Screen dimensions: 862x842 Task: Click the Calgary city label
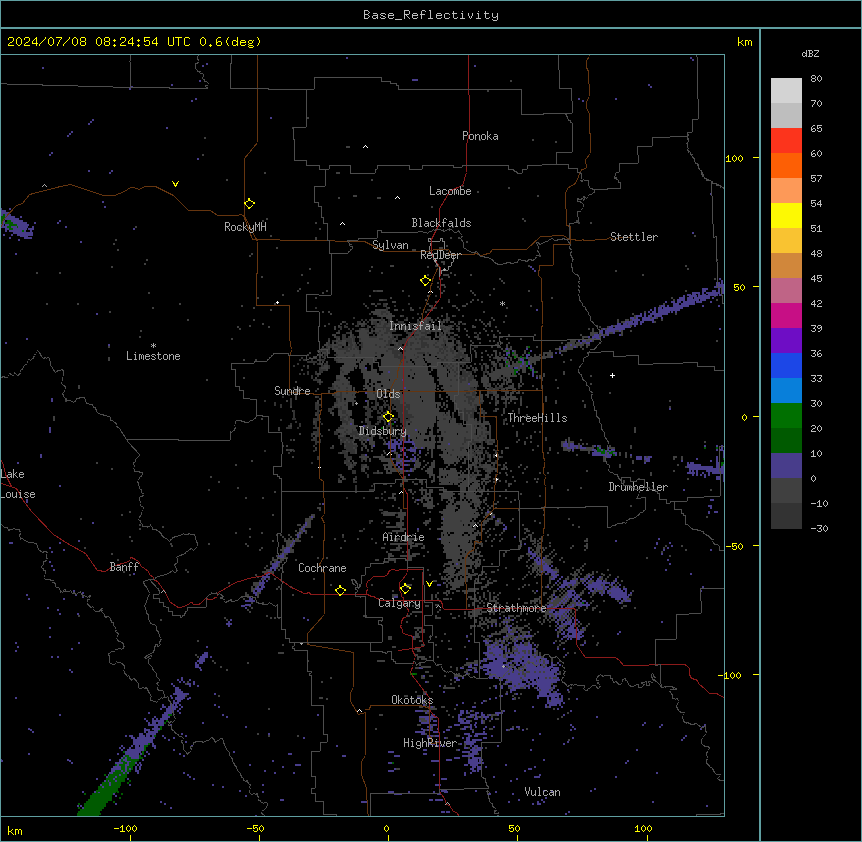(x=399, y=603)
